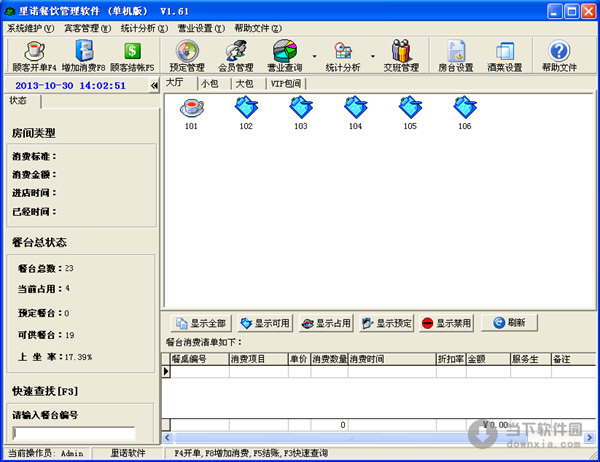Expand the 营业查询 dropdown arrow
The image size is (600, 462).
pos(315,56)
